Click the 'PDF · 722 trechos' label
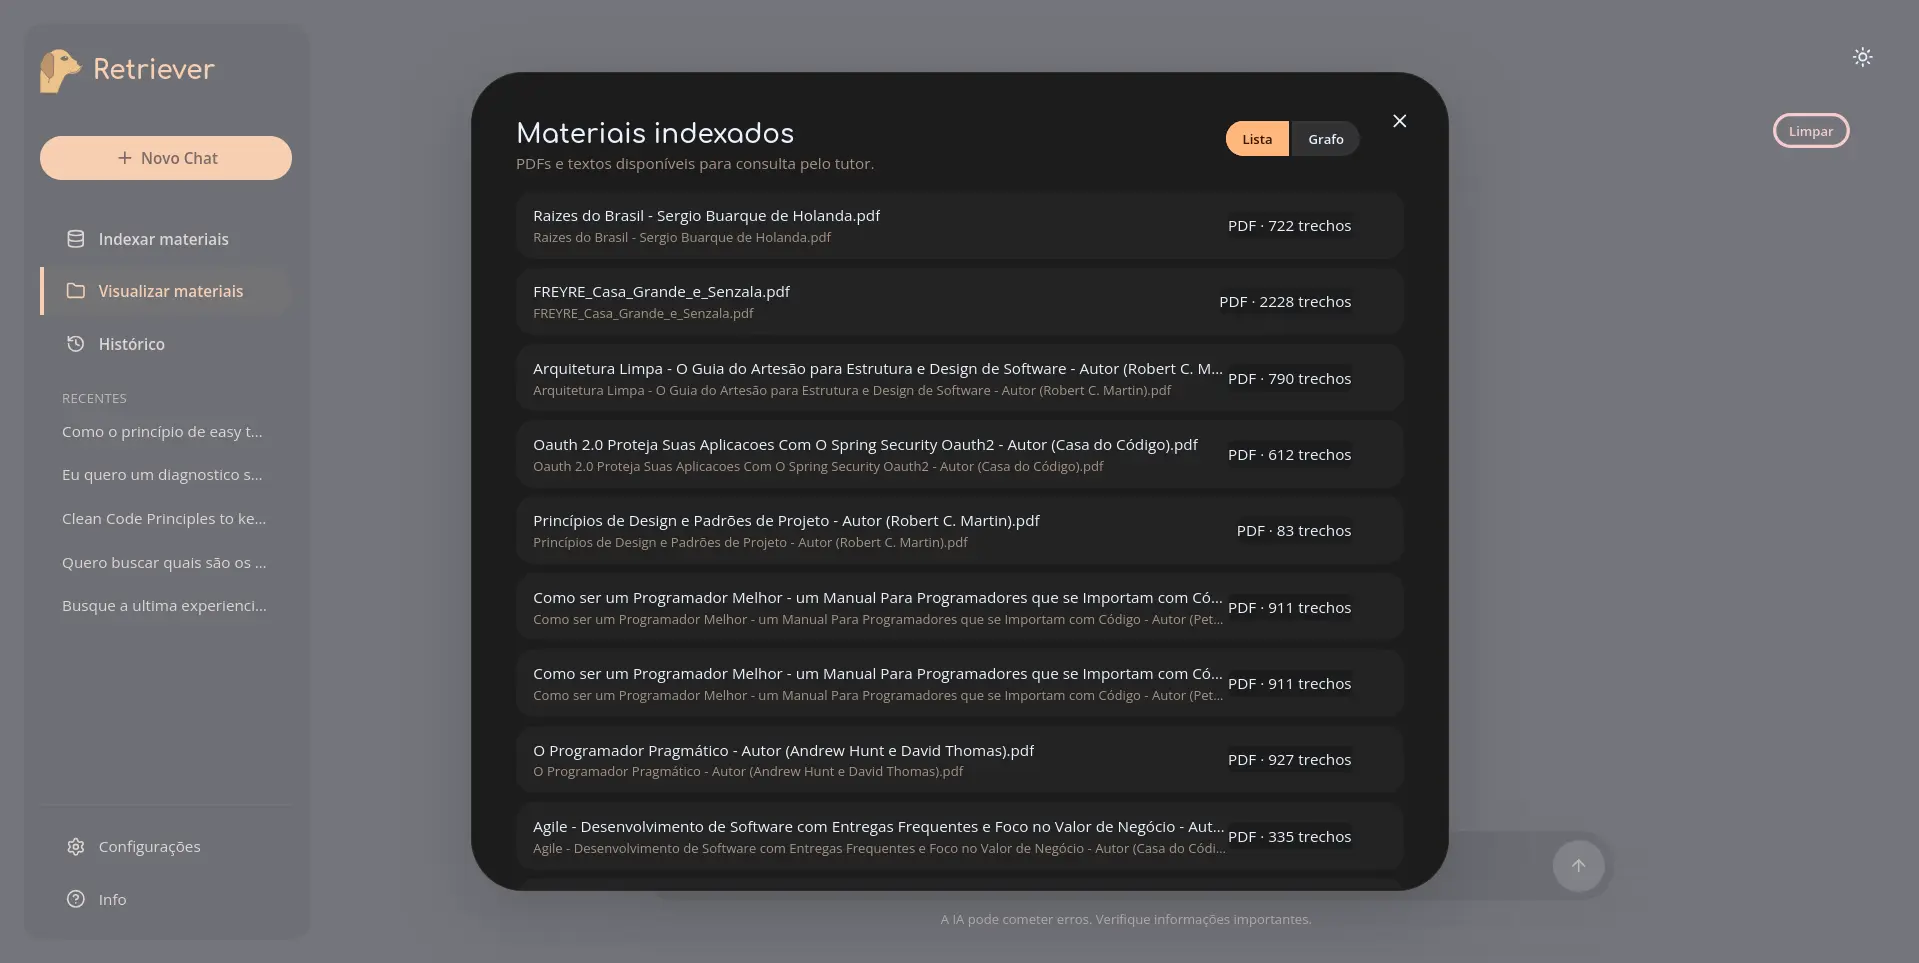 (x=1289, y=226)
